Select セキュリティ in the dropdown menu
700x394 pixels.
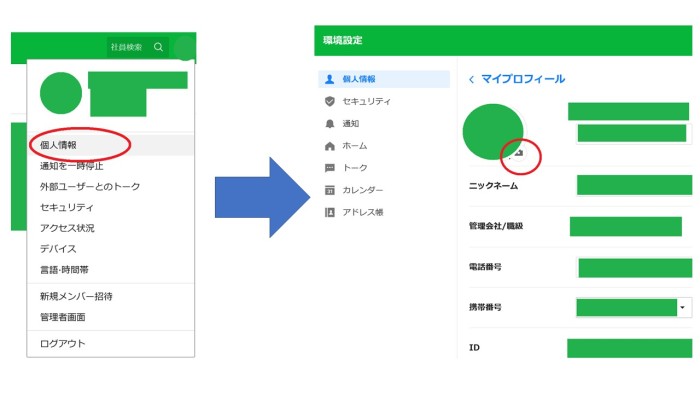point(67,207)
